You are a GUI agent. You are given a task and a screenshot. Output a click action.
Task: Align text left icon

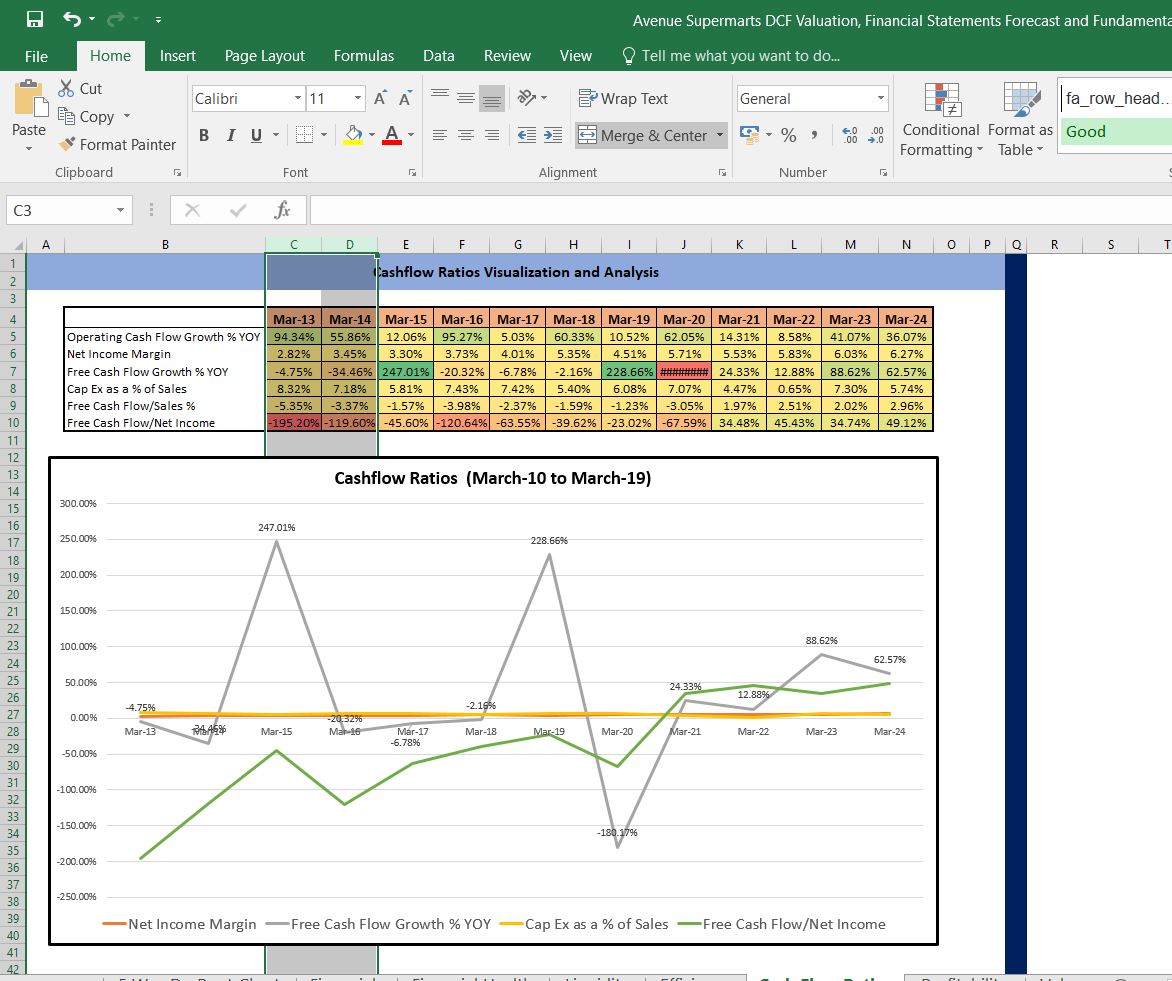point(440,135)
